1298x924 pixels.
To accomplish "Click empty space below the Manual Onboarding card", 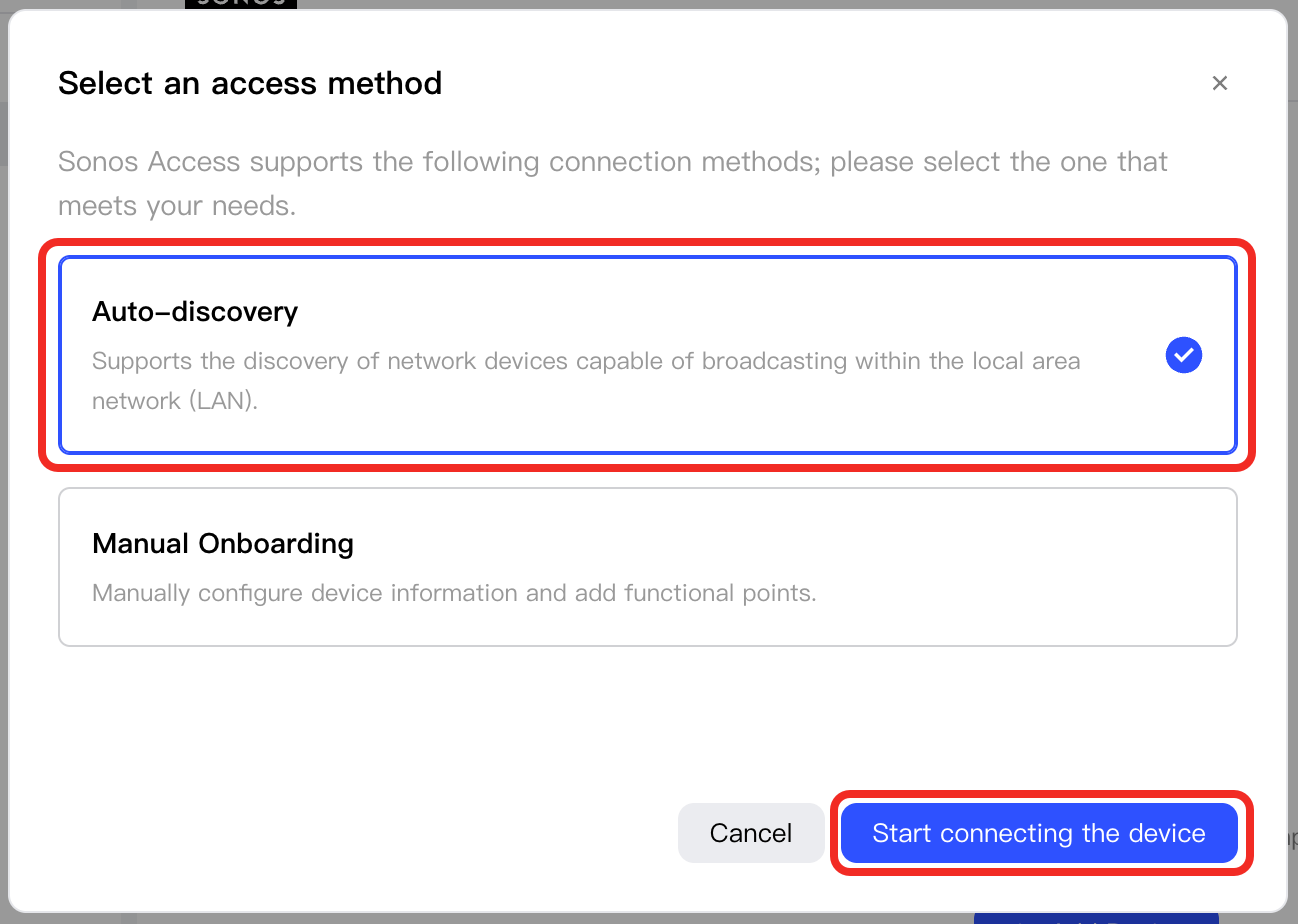I will (648, 722).
